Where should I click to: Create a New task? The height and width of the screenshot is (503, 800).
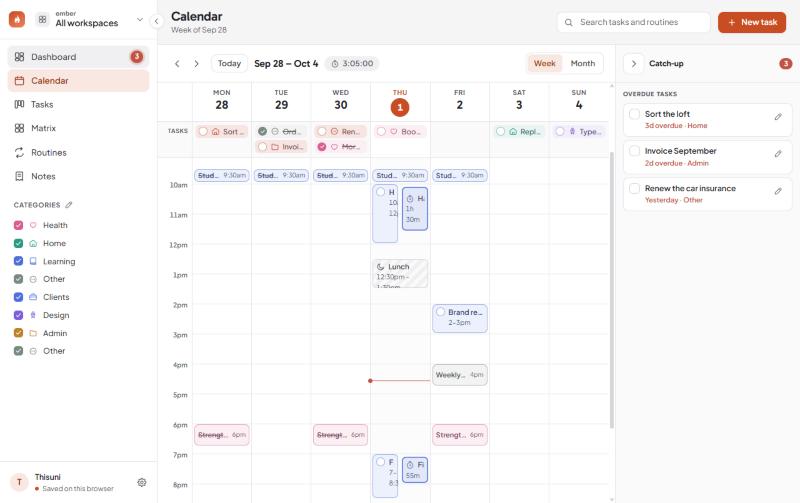[x=752, y=22]
